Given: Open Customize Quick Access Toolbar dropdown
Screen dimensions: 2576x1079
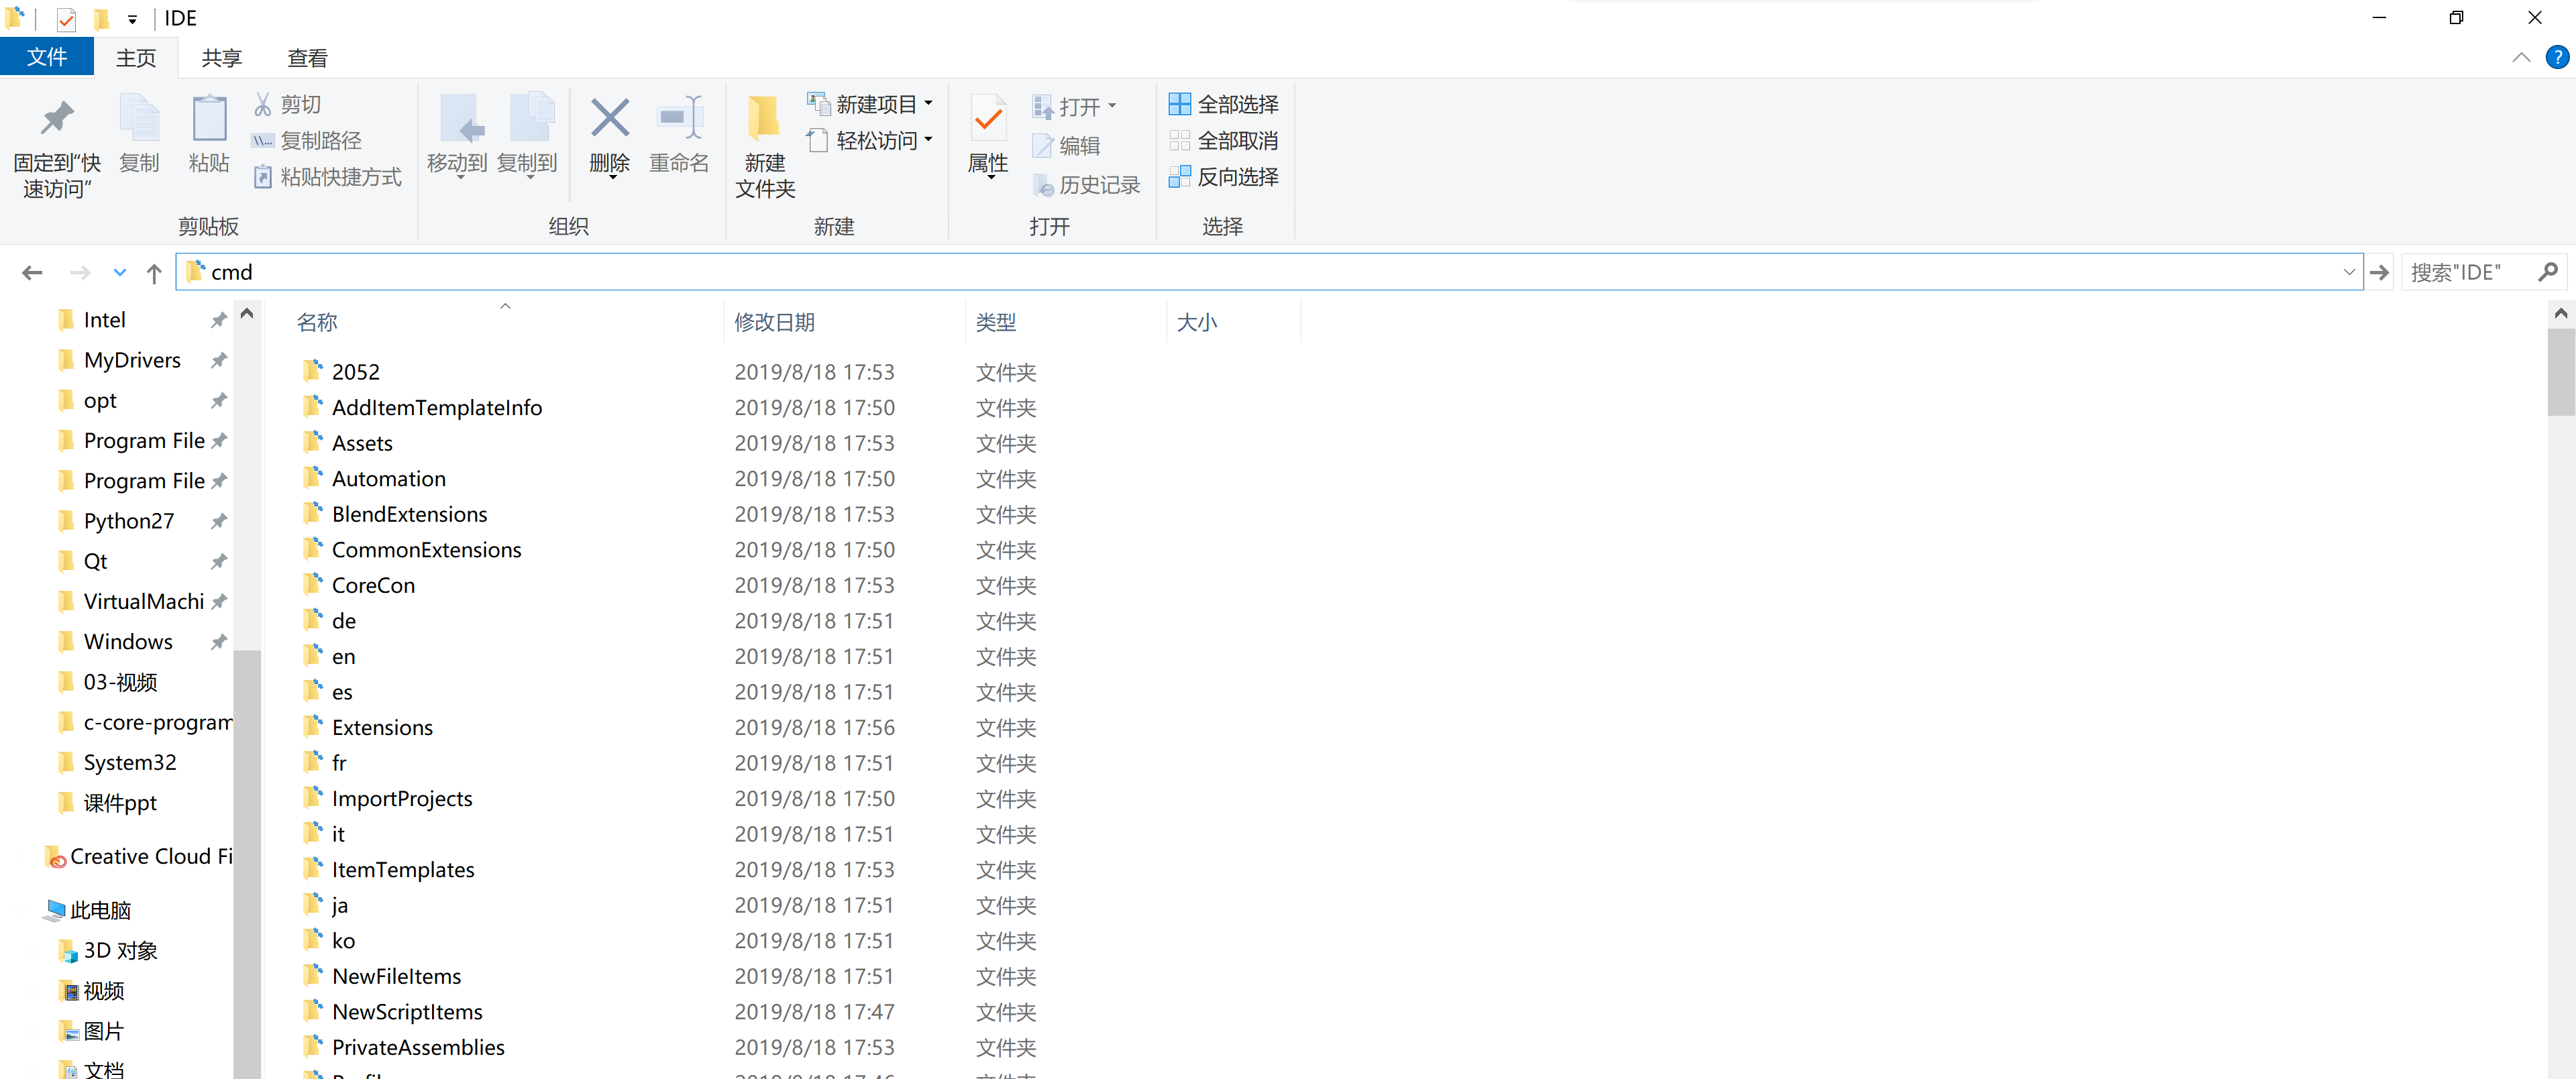Looking at the screenshot, I should (132, 20).
